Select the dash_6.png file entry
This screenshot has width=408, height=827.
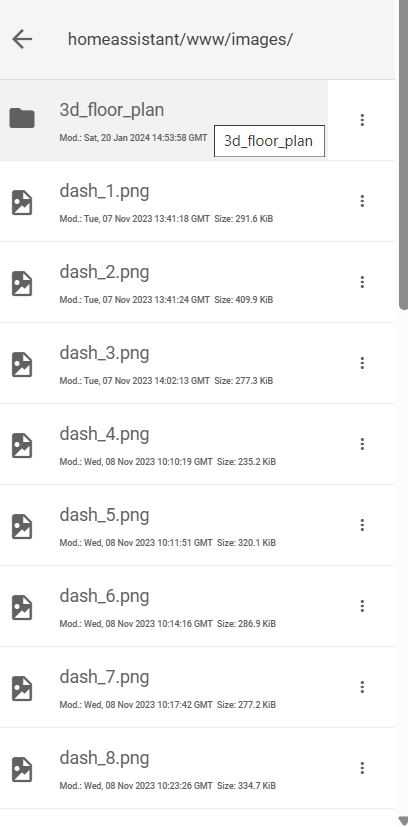(x=197, y=607)
